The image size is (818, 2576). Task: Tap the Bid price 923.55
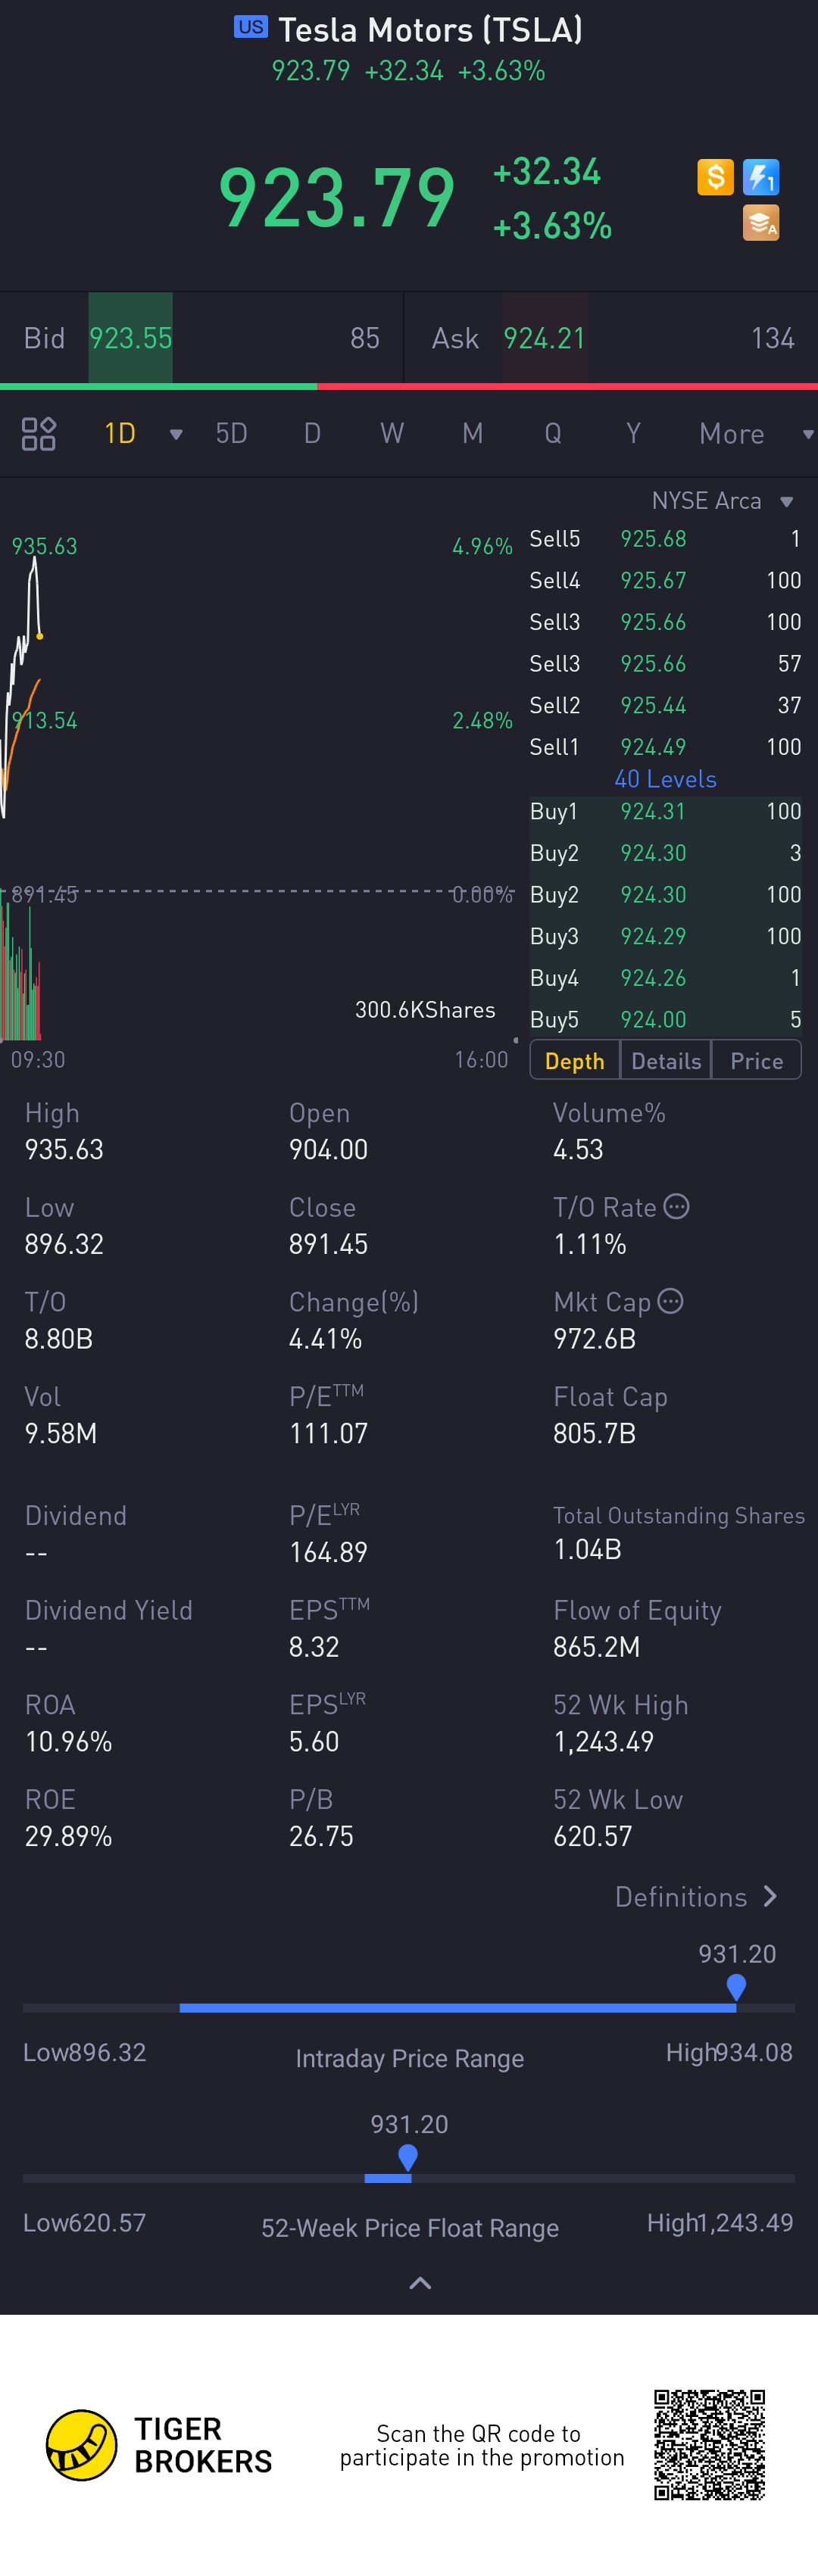pyautogui.click(x=130, y=338)
